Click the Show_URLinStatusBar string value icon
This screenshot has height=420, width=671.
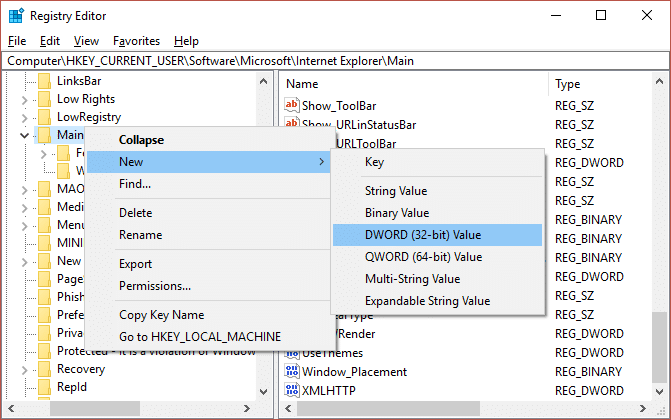click(292, 123)
